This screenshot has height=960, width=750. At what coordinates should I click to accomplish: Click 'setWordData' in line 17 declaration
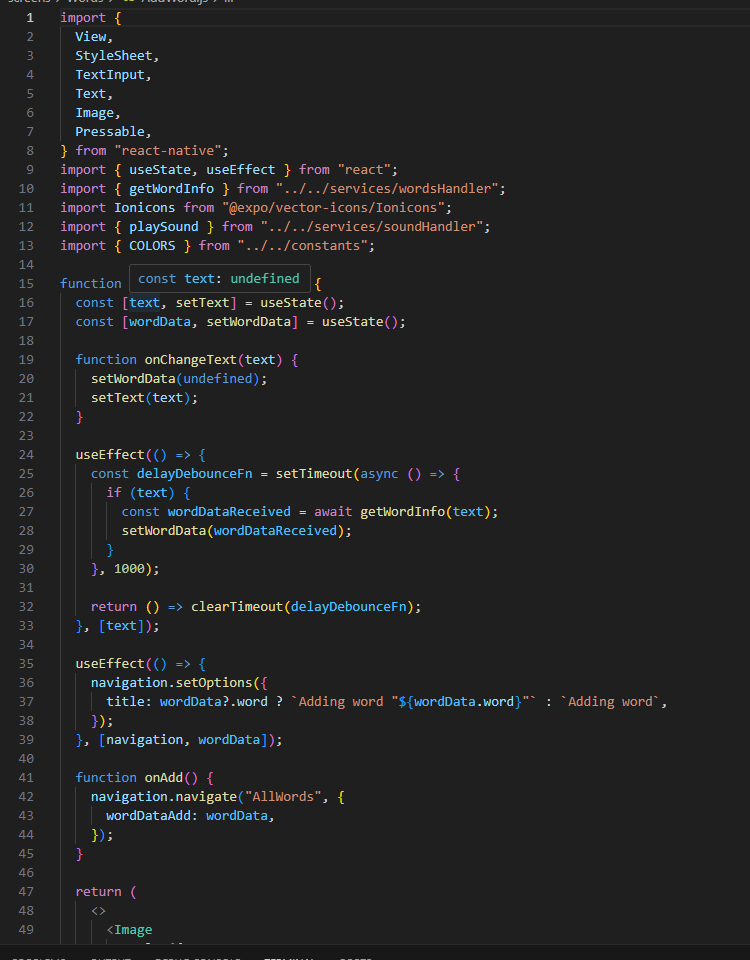click(x=249, y=321)
